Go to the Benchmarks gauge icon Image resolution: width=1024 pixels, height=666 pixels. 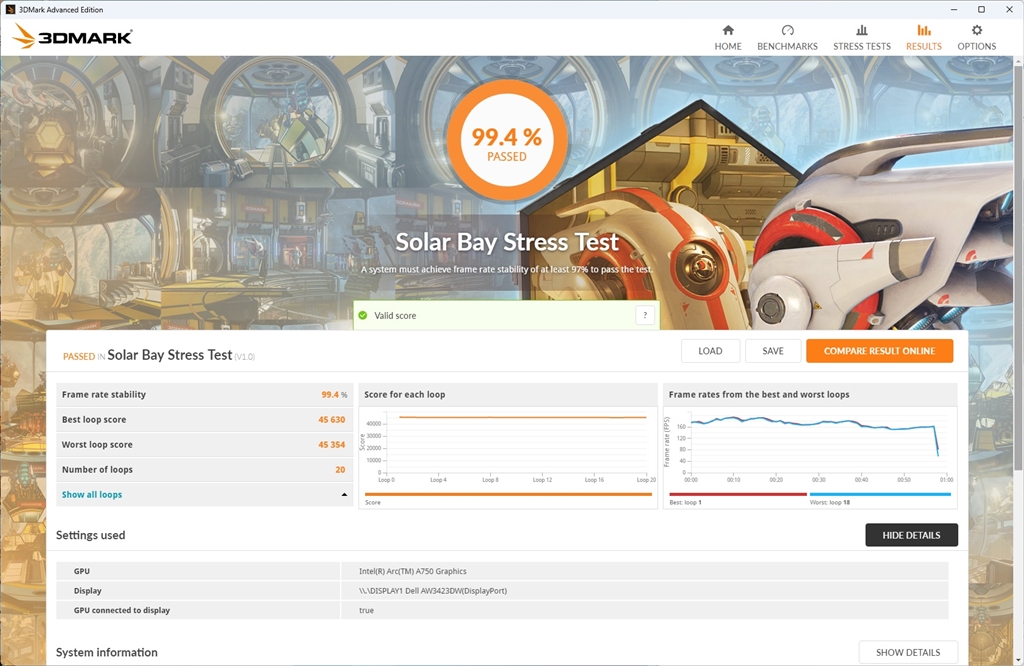787,31
